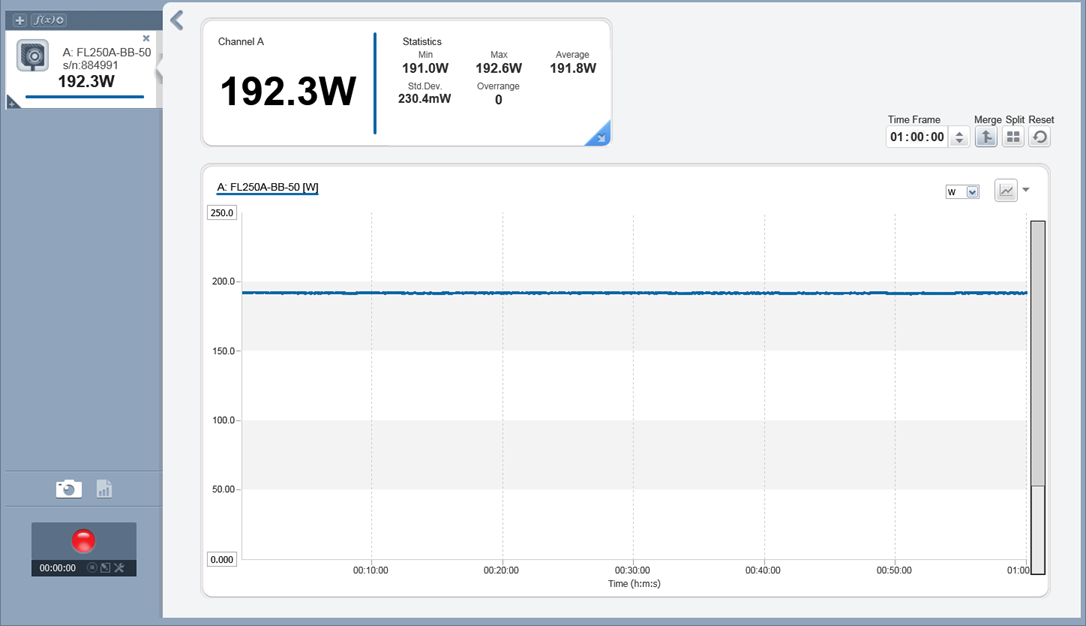
Task: Click the FL250A-BB-50 sensor head icon
Action: click(x=33, y=57)
